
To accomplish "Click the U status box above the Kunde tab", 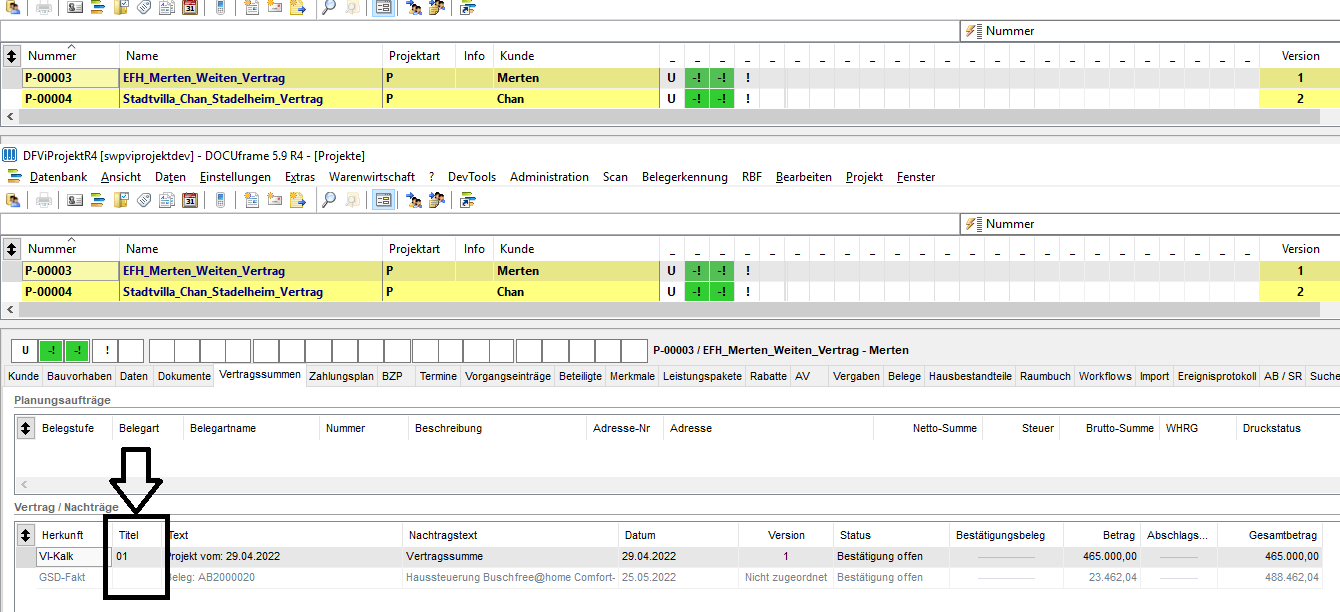I will [25, 351].
